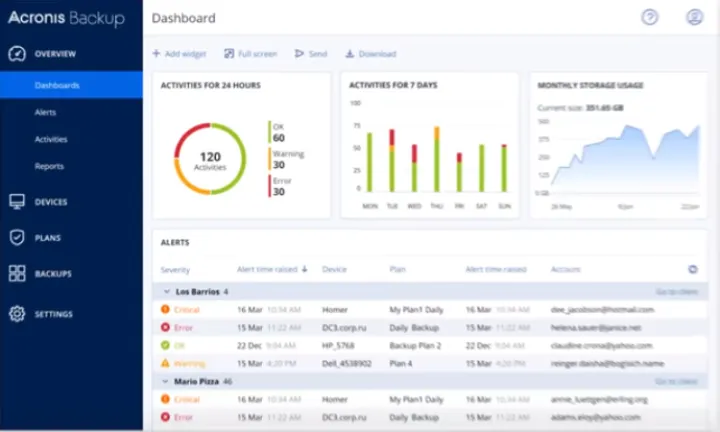Click the Add widget button
Viewport: 720px width, 432px height.
(181, 54)
